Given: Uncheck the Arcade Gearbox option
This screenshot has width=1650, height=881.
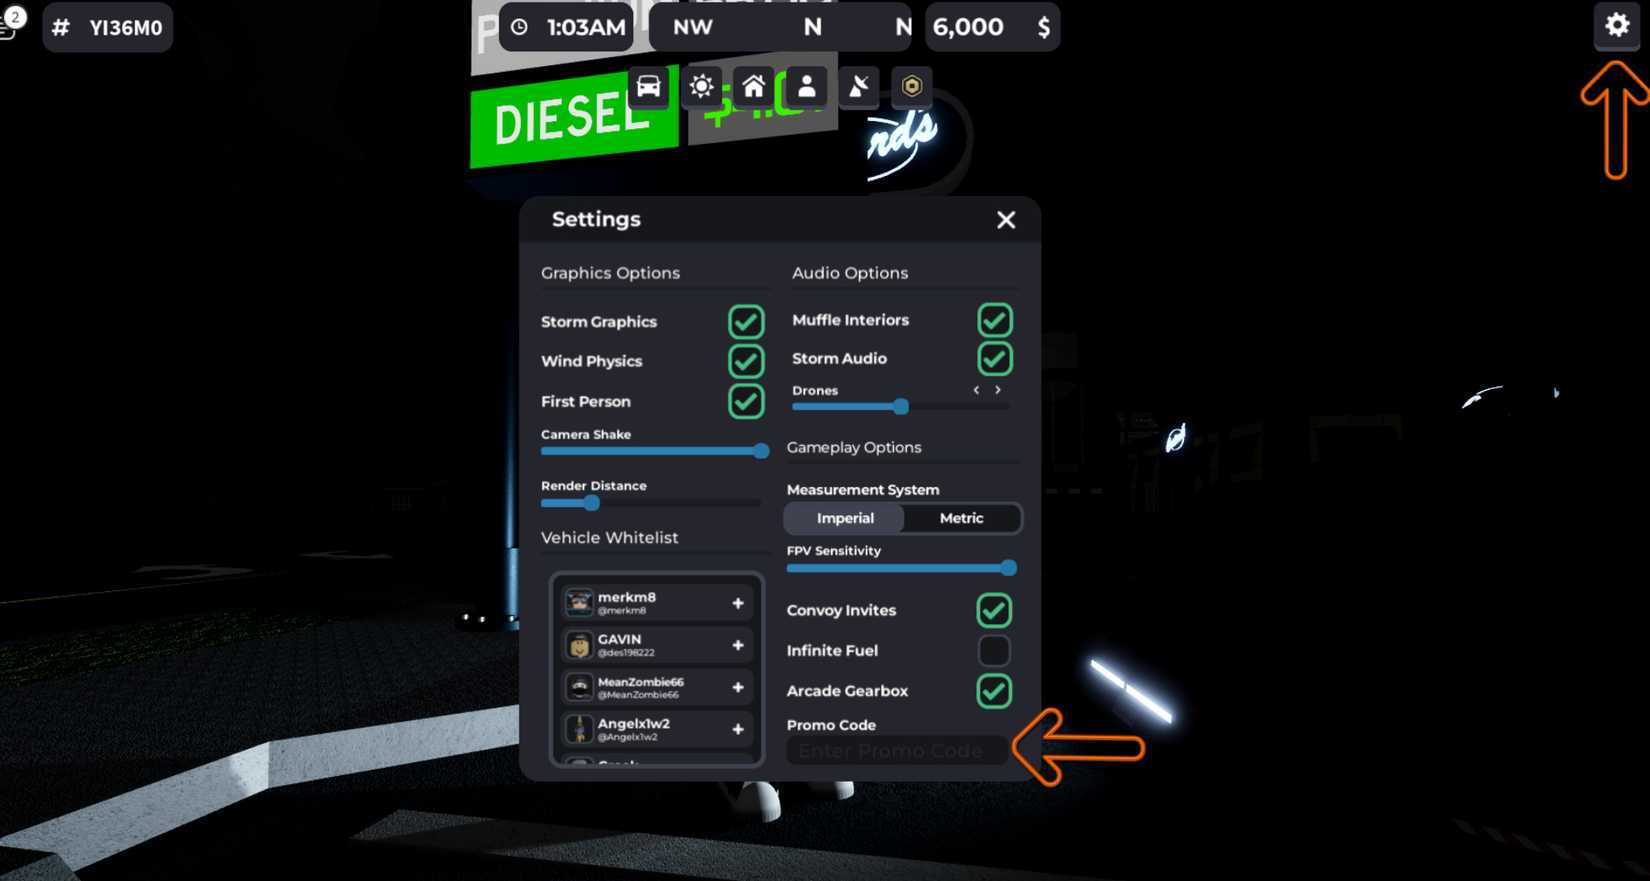Looking at the screenshot, I should (x=994, y=691).
